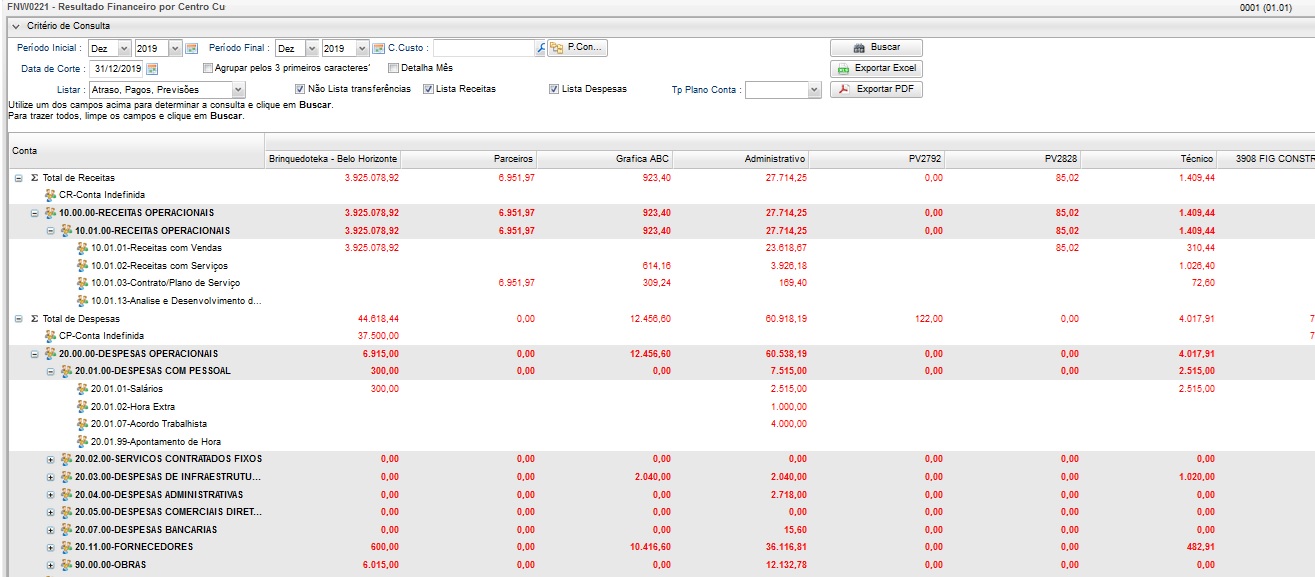1315x577 pixels.
Task: Click the C.Custo search wrench icon
Action: [x=541, y=48]
